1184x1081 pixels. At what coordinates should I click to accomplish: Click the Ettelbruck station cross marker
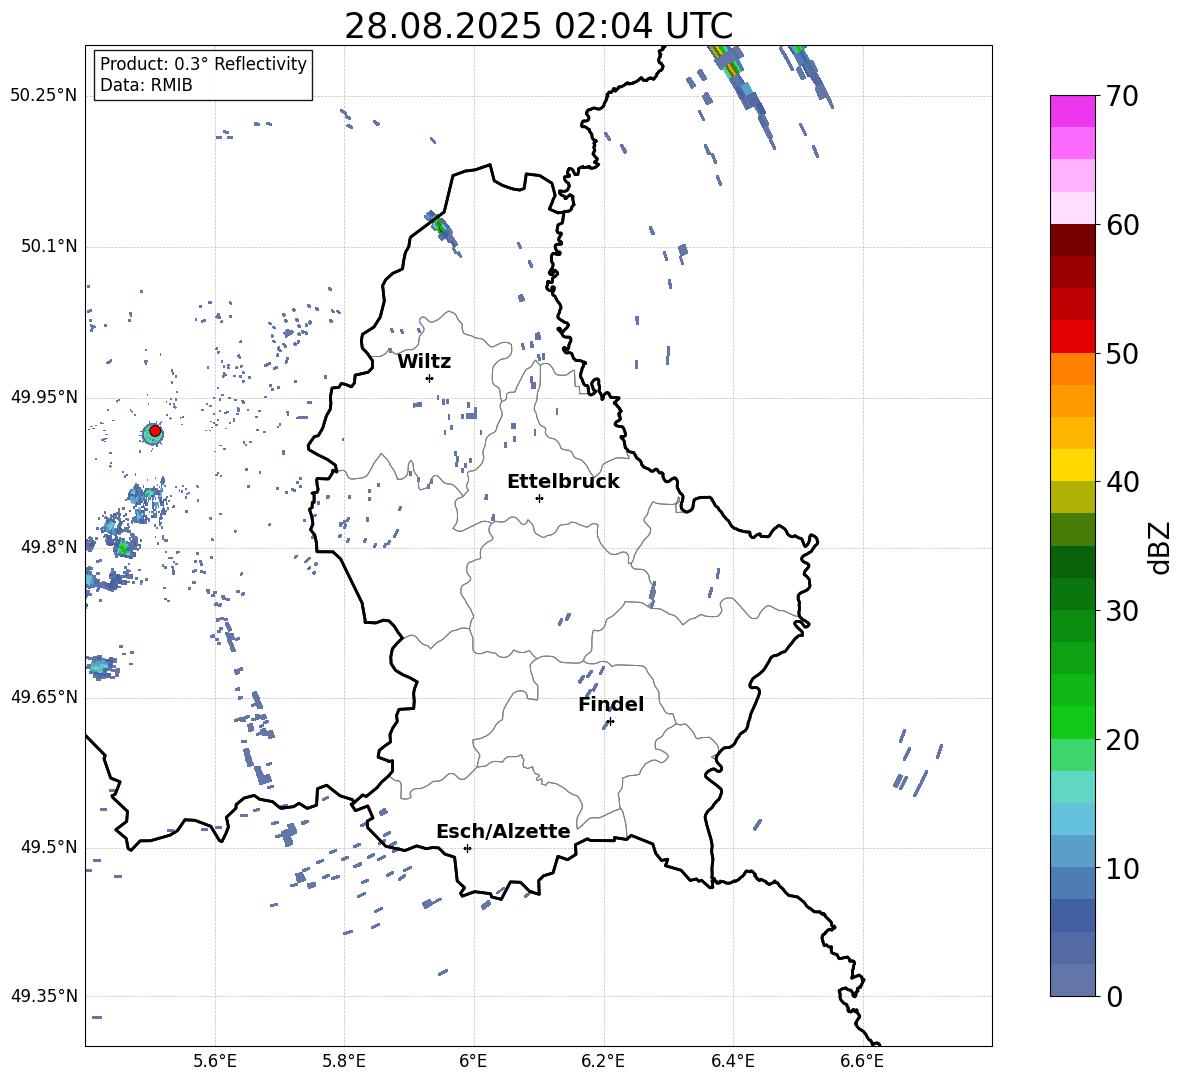click(x=539, y=498)
